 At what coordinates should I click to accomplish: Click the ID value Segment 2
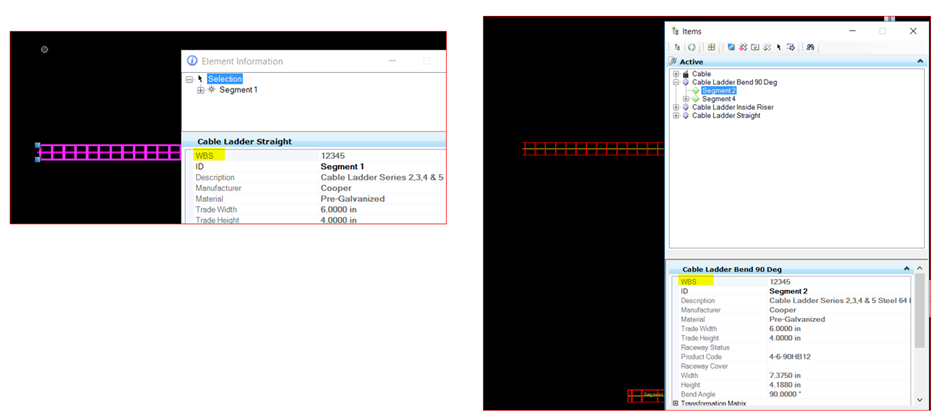pyautogui.click(x=789, y=291)
